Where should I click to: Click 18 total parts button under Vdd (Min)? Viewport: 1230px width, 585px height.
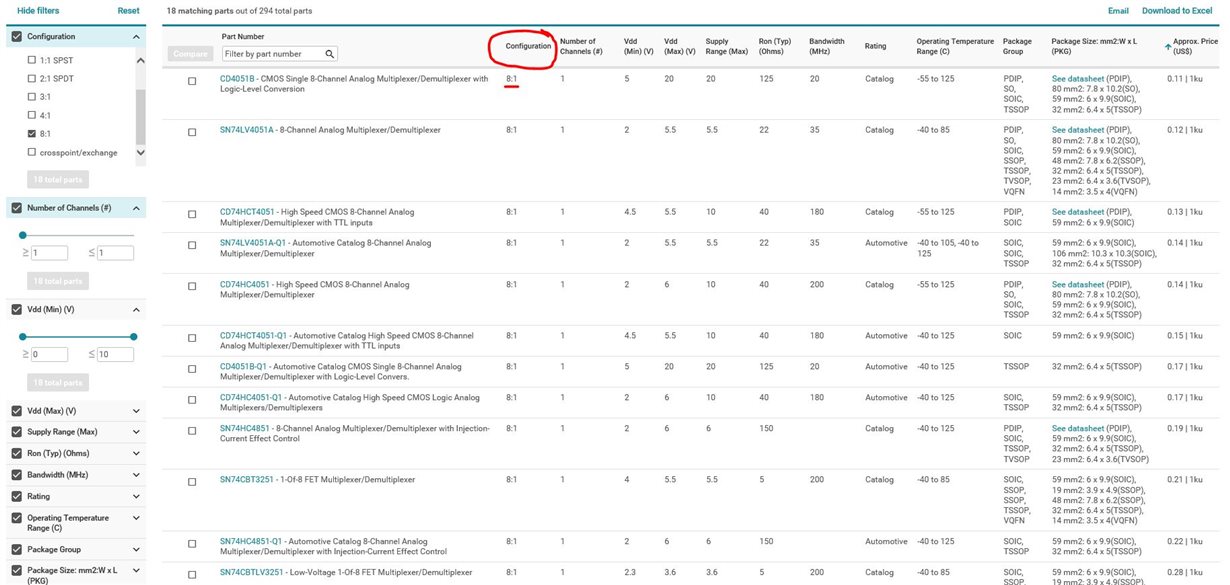[58, 383]
